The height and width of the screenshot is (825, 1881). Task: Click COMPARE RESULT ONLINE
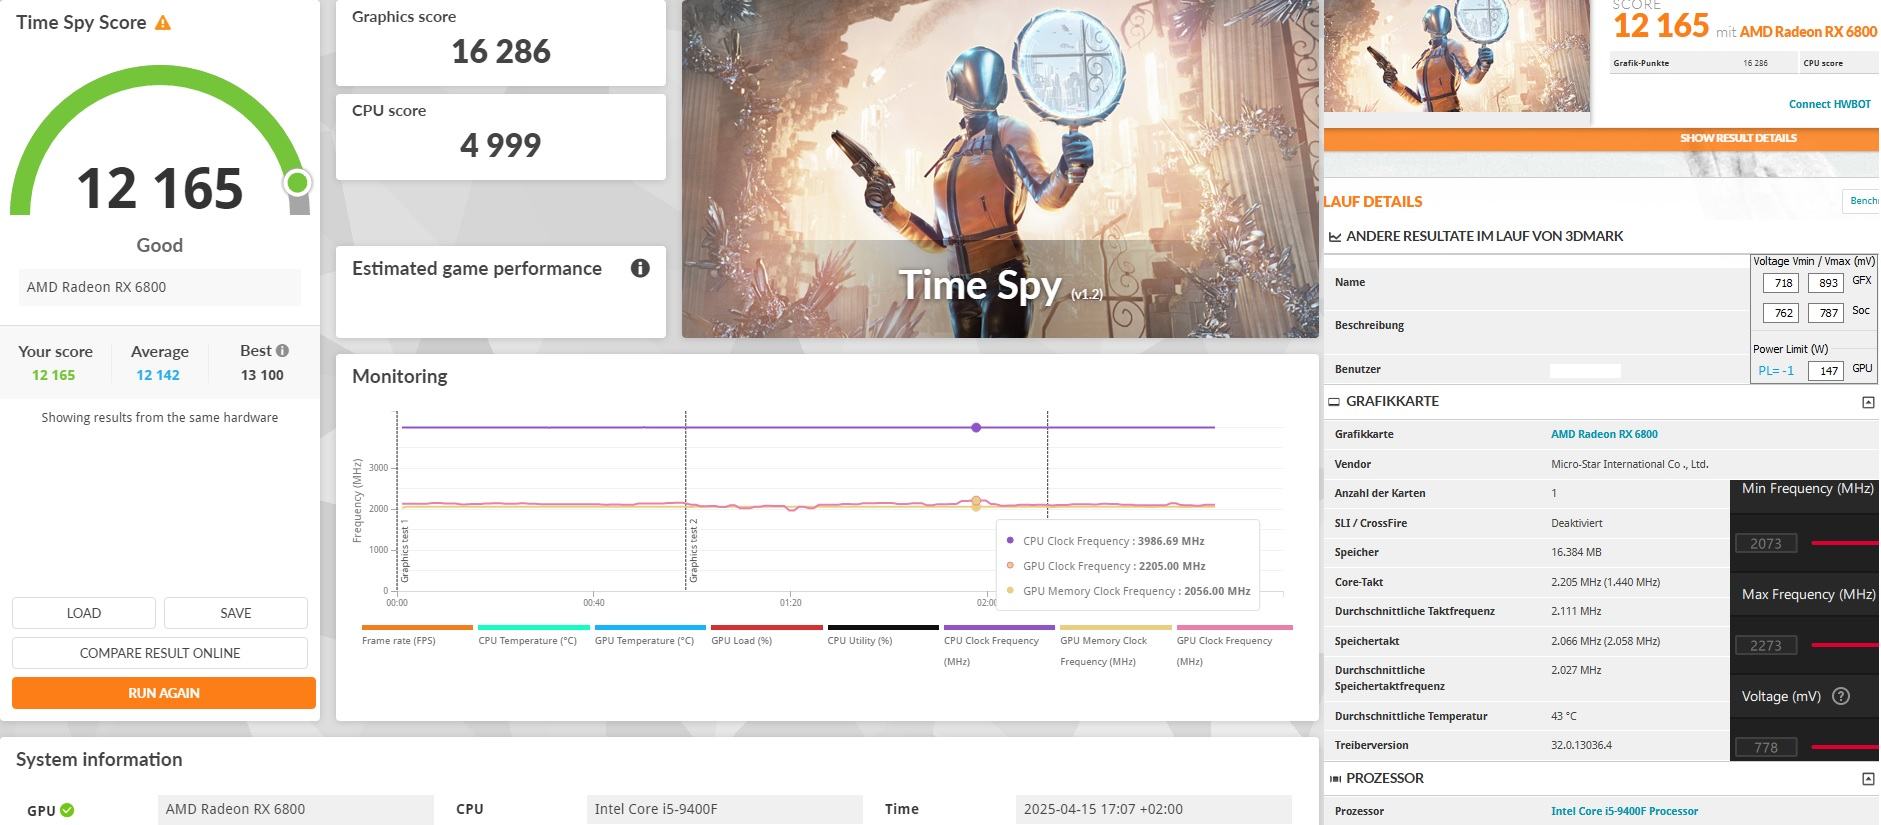[160, 653]
